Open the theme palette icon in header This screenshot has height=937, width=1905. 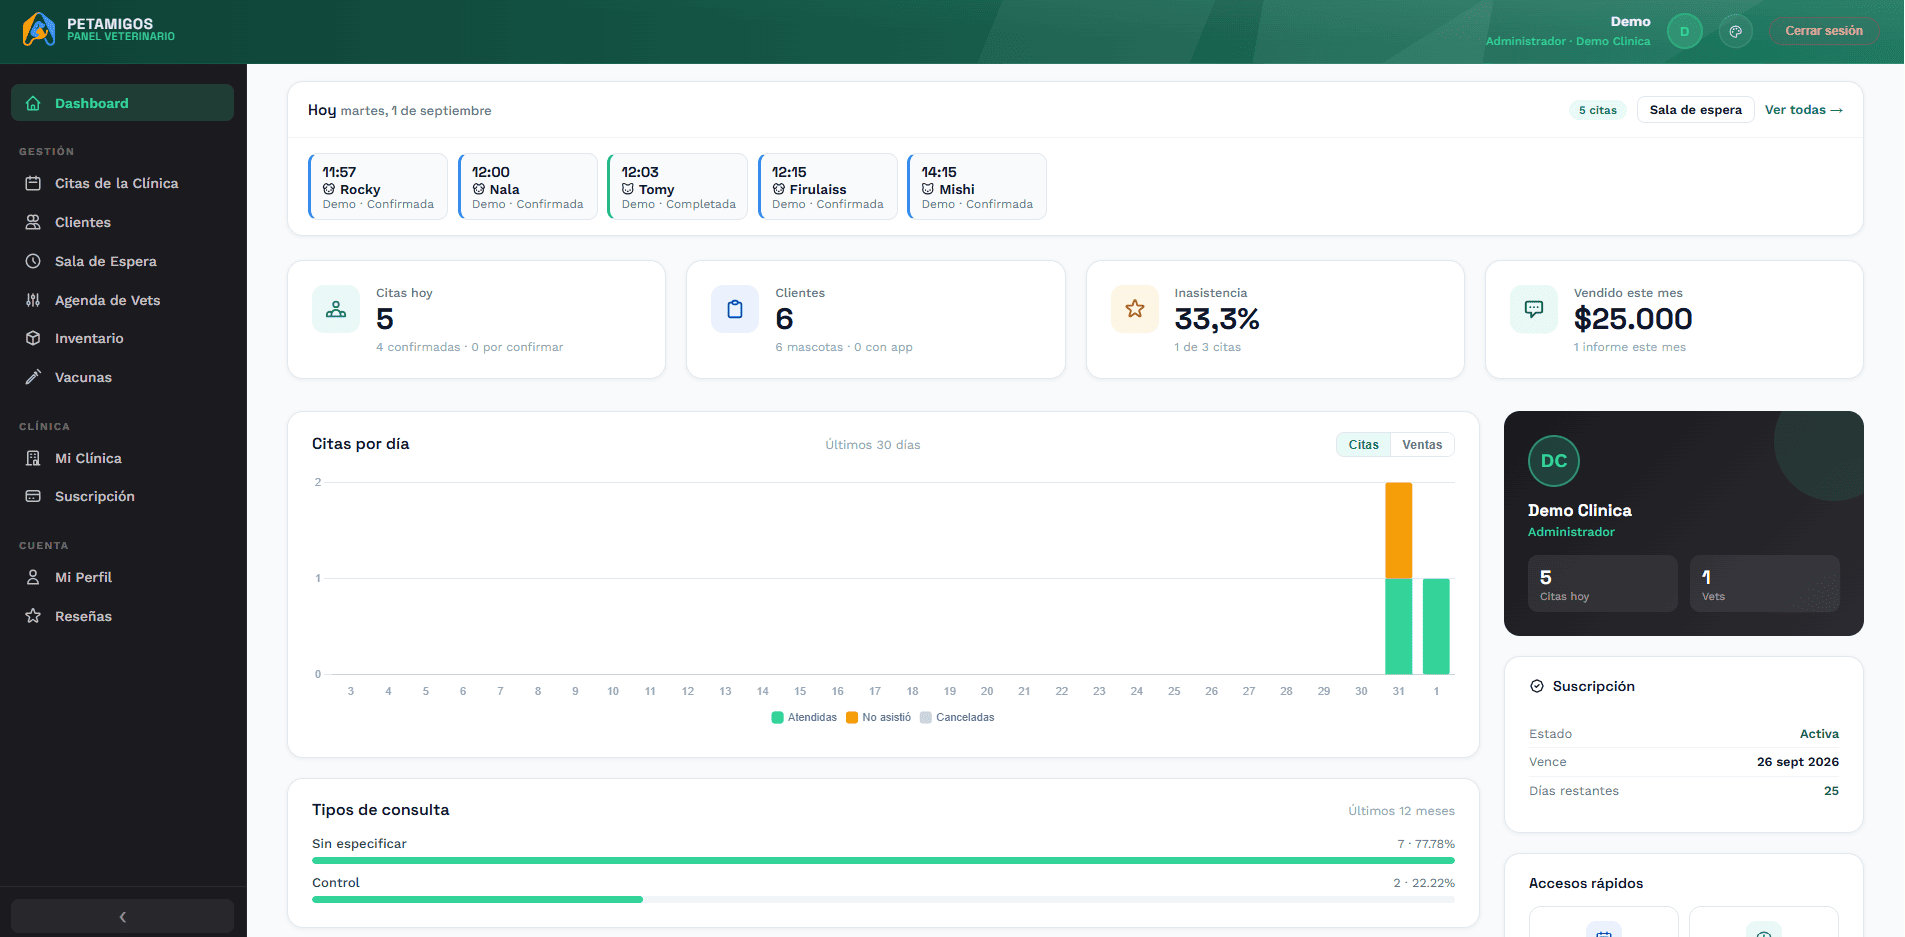1736,31
